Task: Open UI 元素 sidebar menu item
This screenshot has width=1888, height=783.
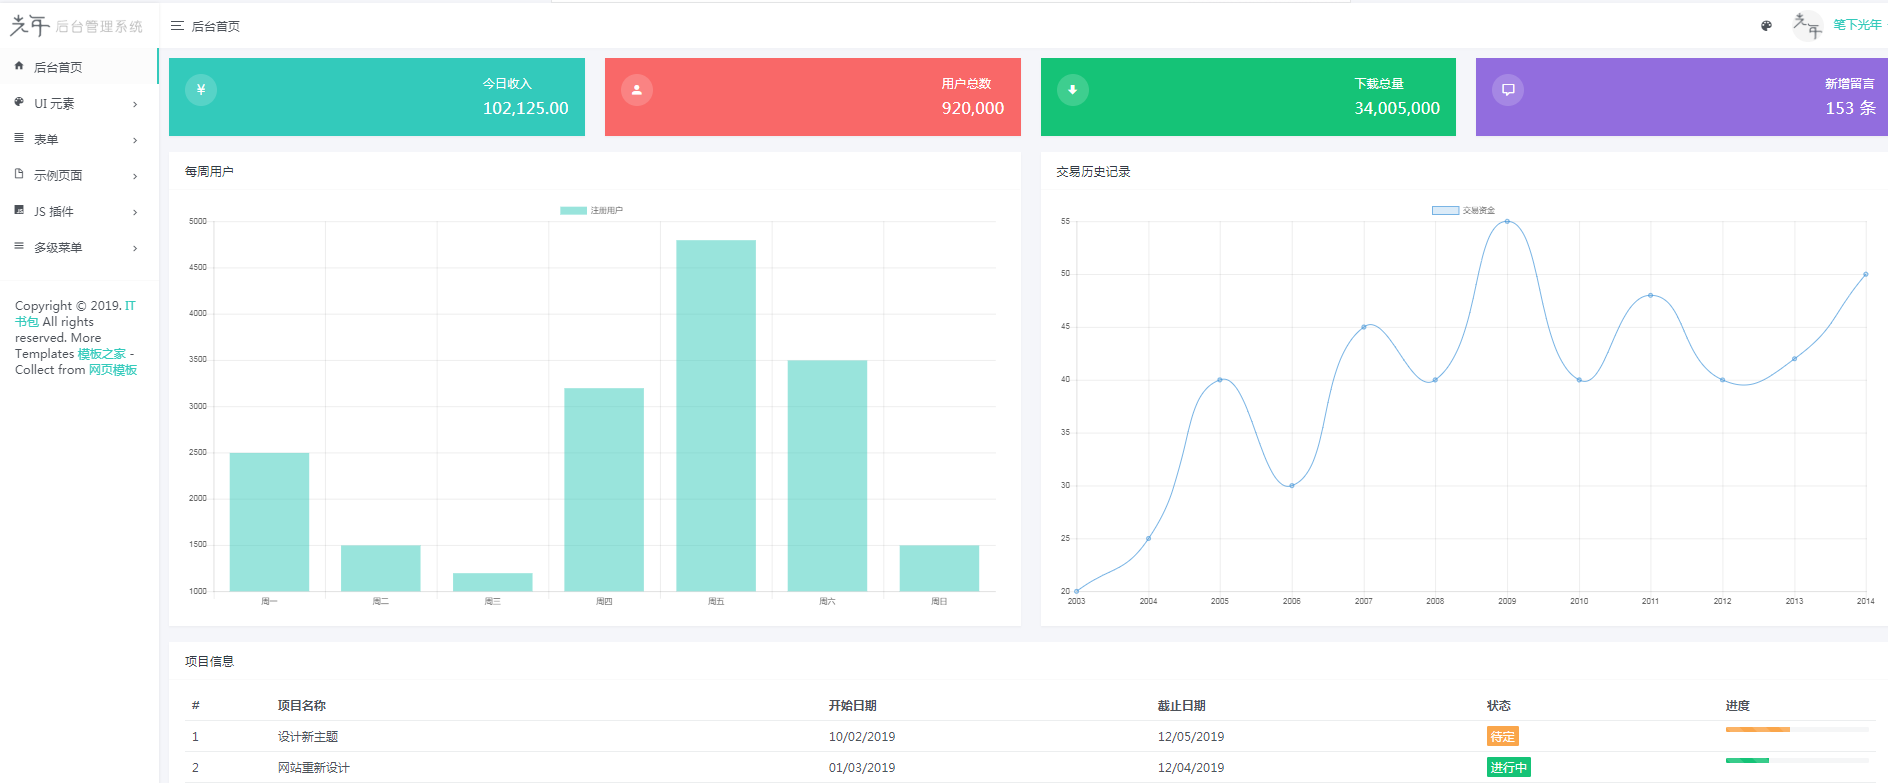Action: [x=79, y=103]
